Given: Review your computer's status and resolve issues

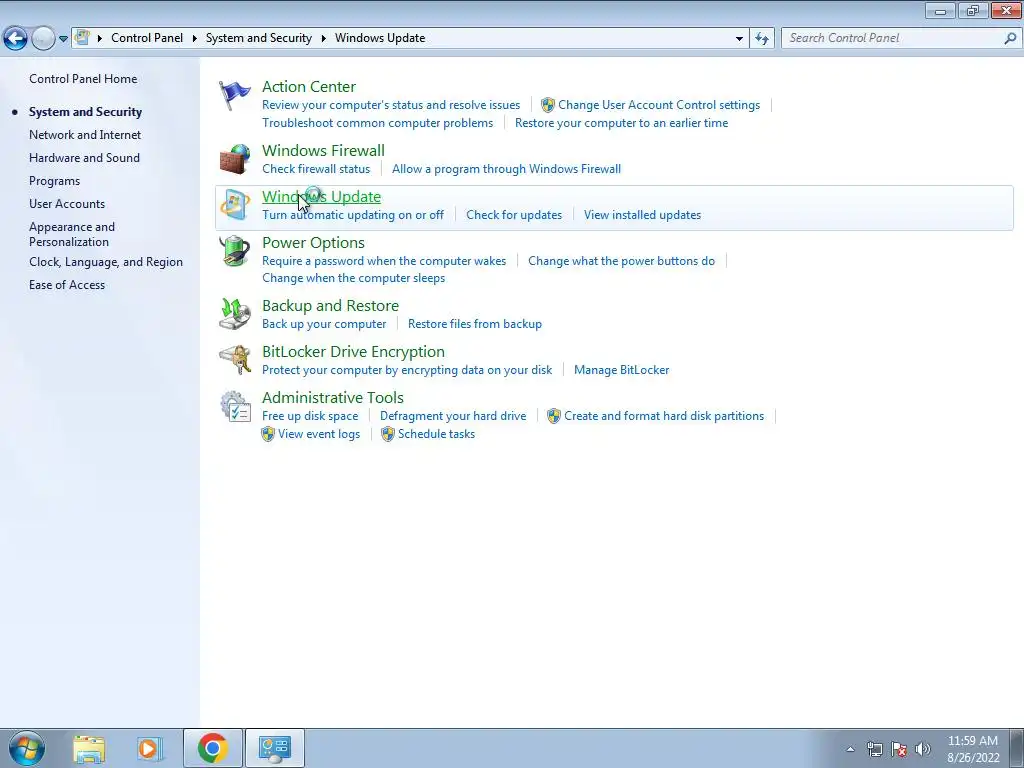Looking at the screenshot, I should point(391,104).
